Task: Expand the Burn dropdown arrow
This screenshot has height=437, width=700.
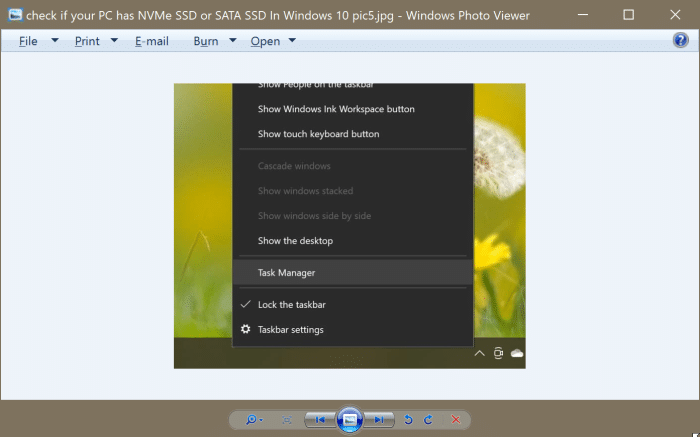Action: 233,41
